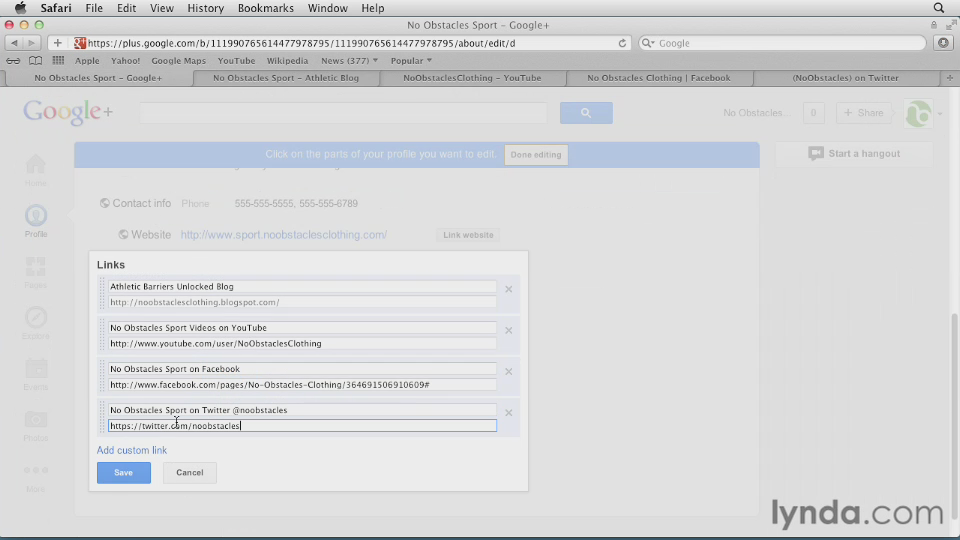This screenshot has height=540, width=960.
Task: Expand the News (377) bookmarks dropdown
Action: [350, 61]
